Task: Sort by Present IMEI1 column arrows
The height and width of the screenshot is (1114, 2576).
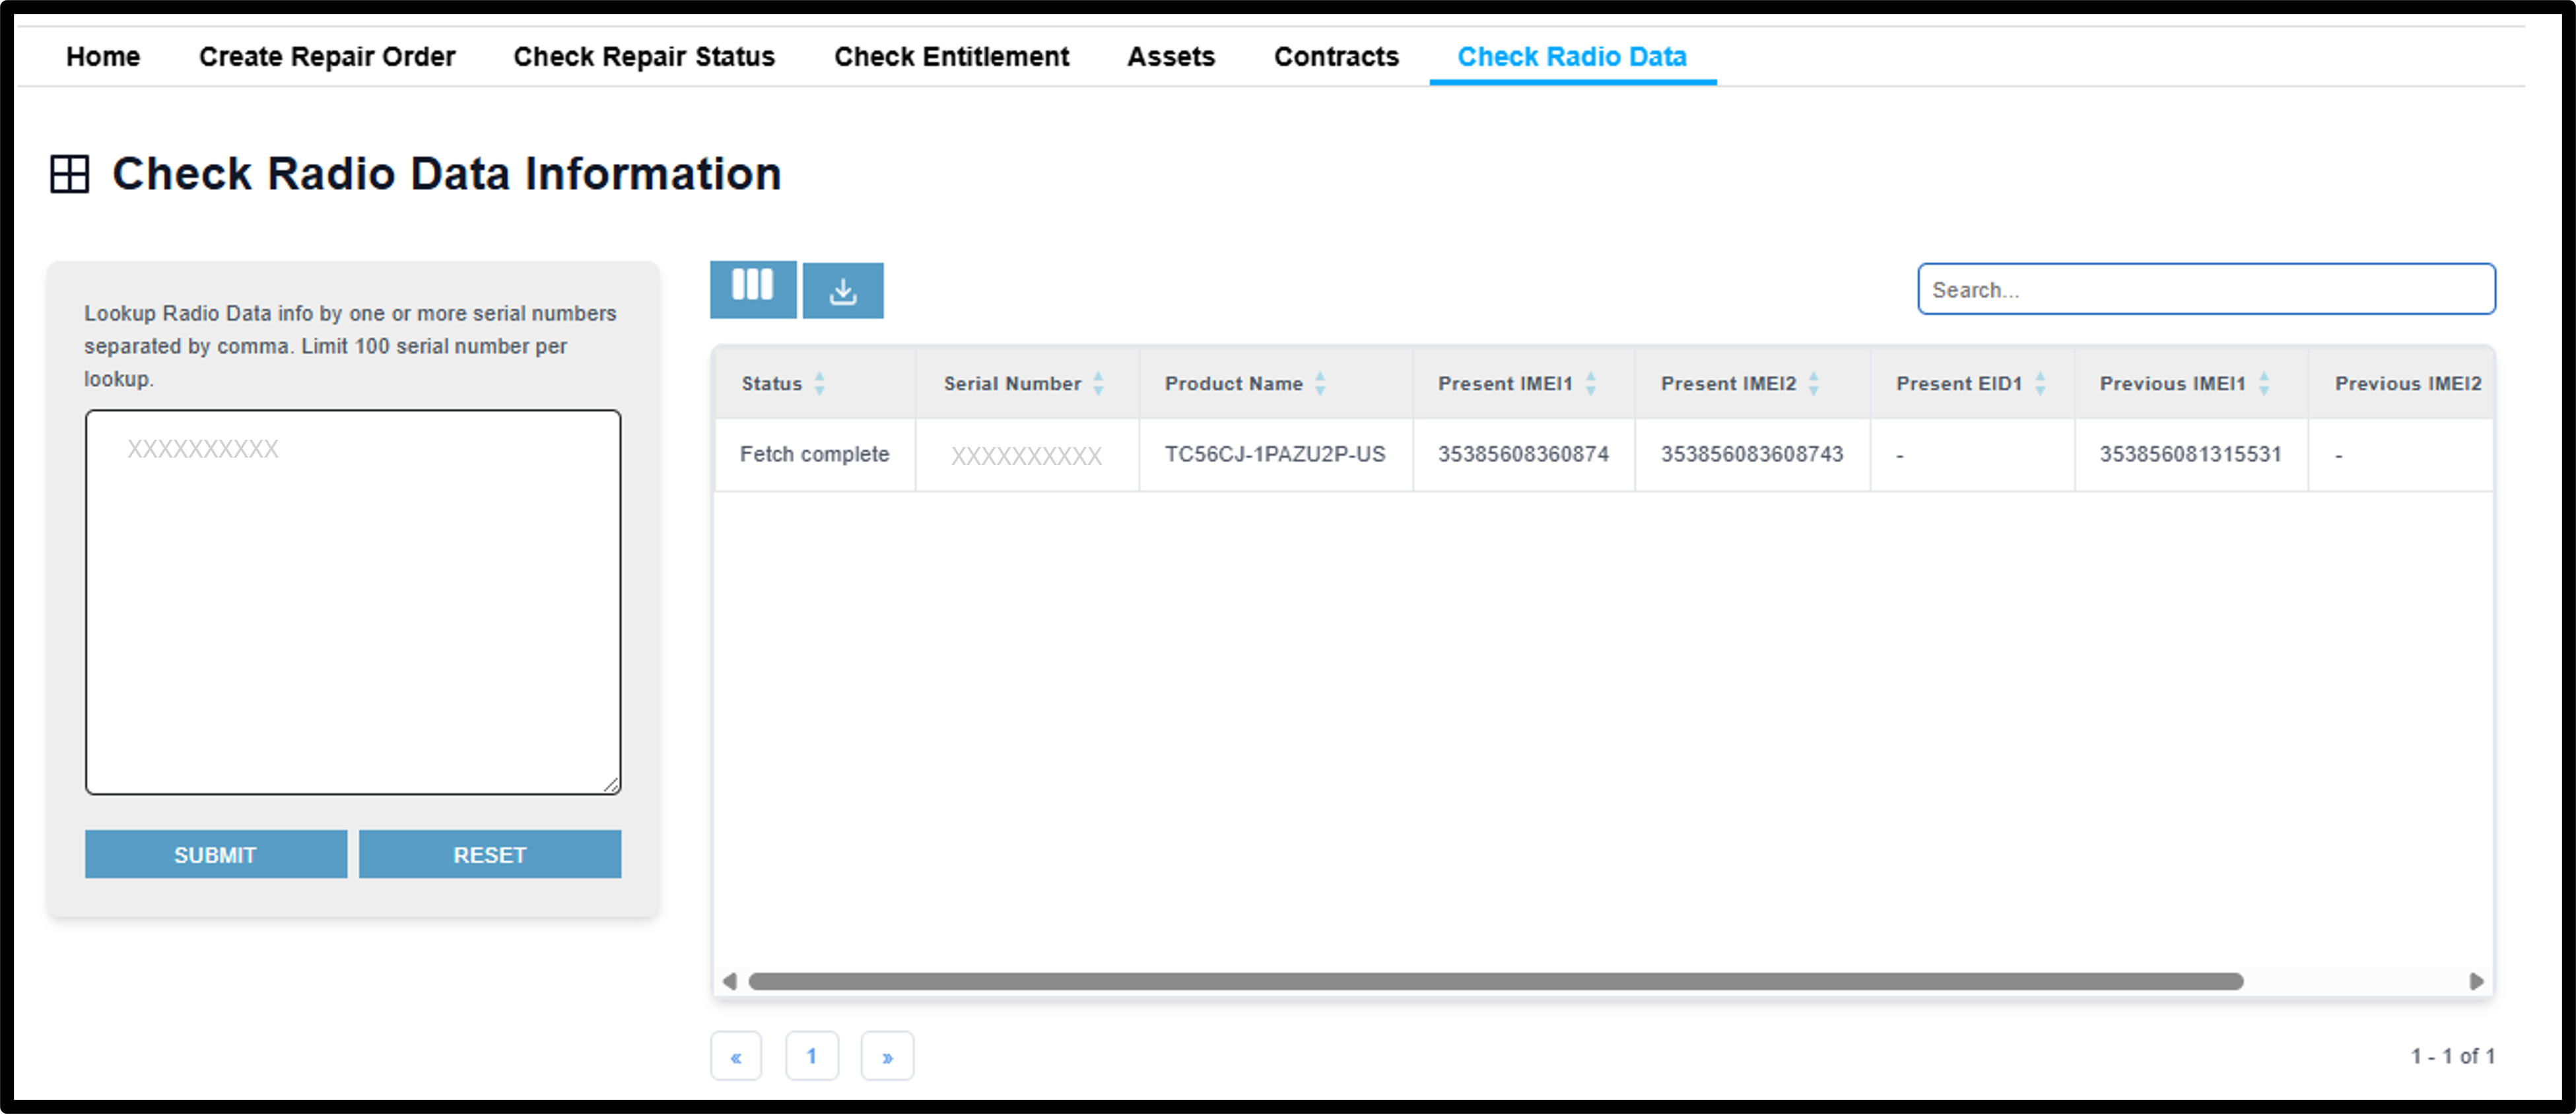Action: tap(1590, 383)
